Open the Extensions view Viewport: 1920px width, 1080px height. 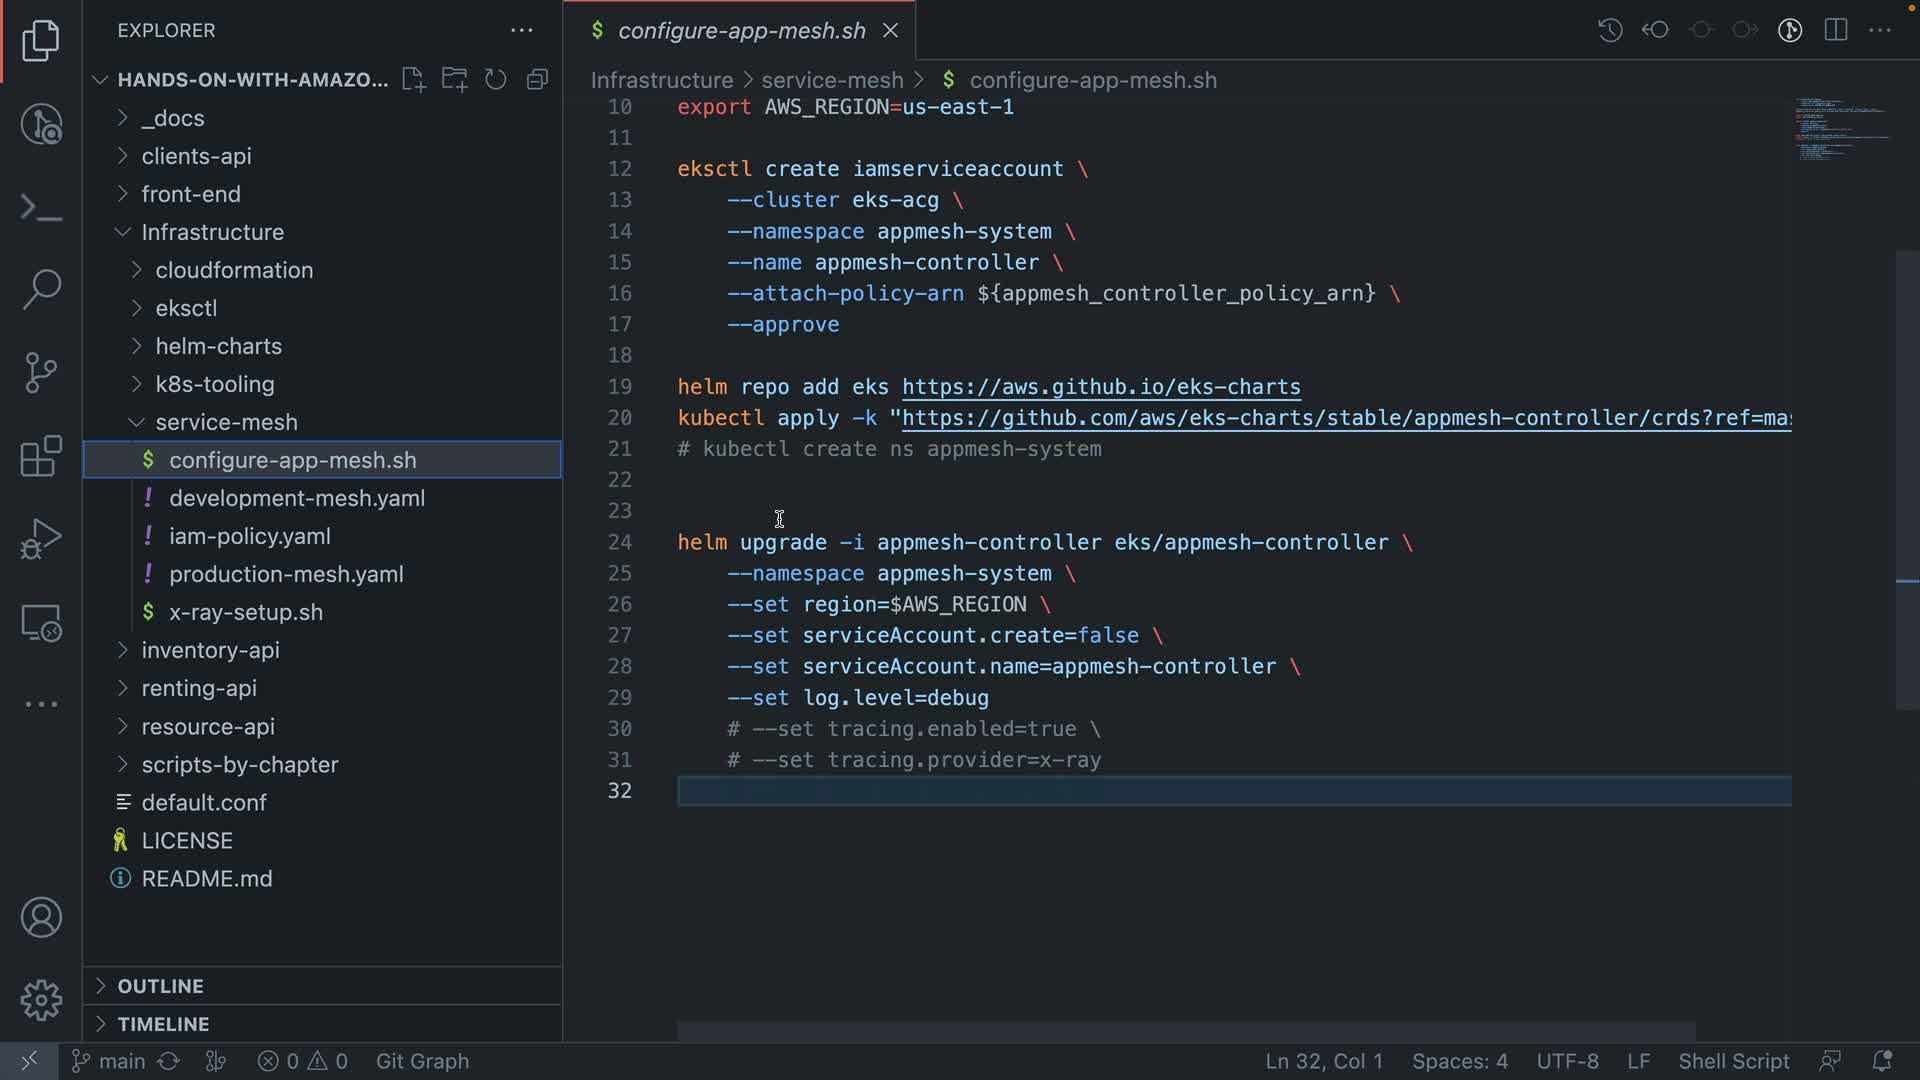pyautogui.click(x=41, y=457)
